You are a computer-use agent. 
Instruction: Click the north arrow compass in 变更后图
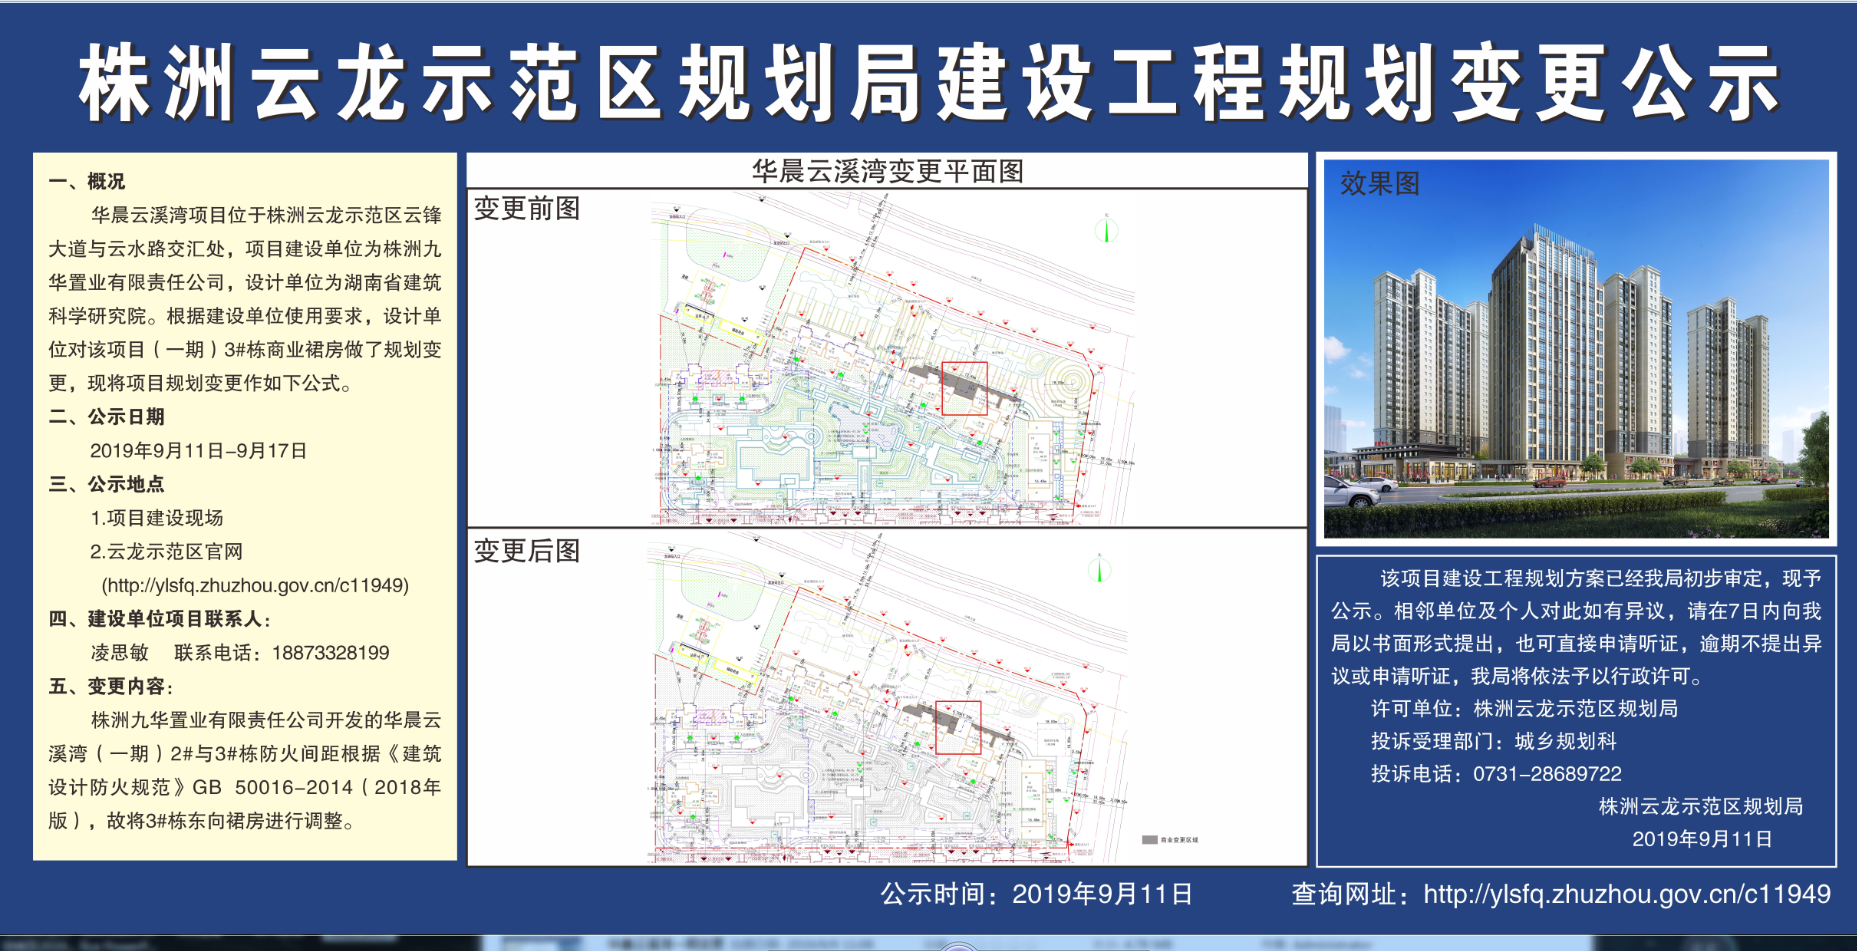1099,570
